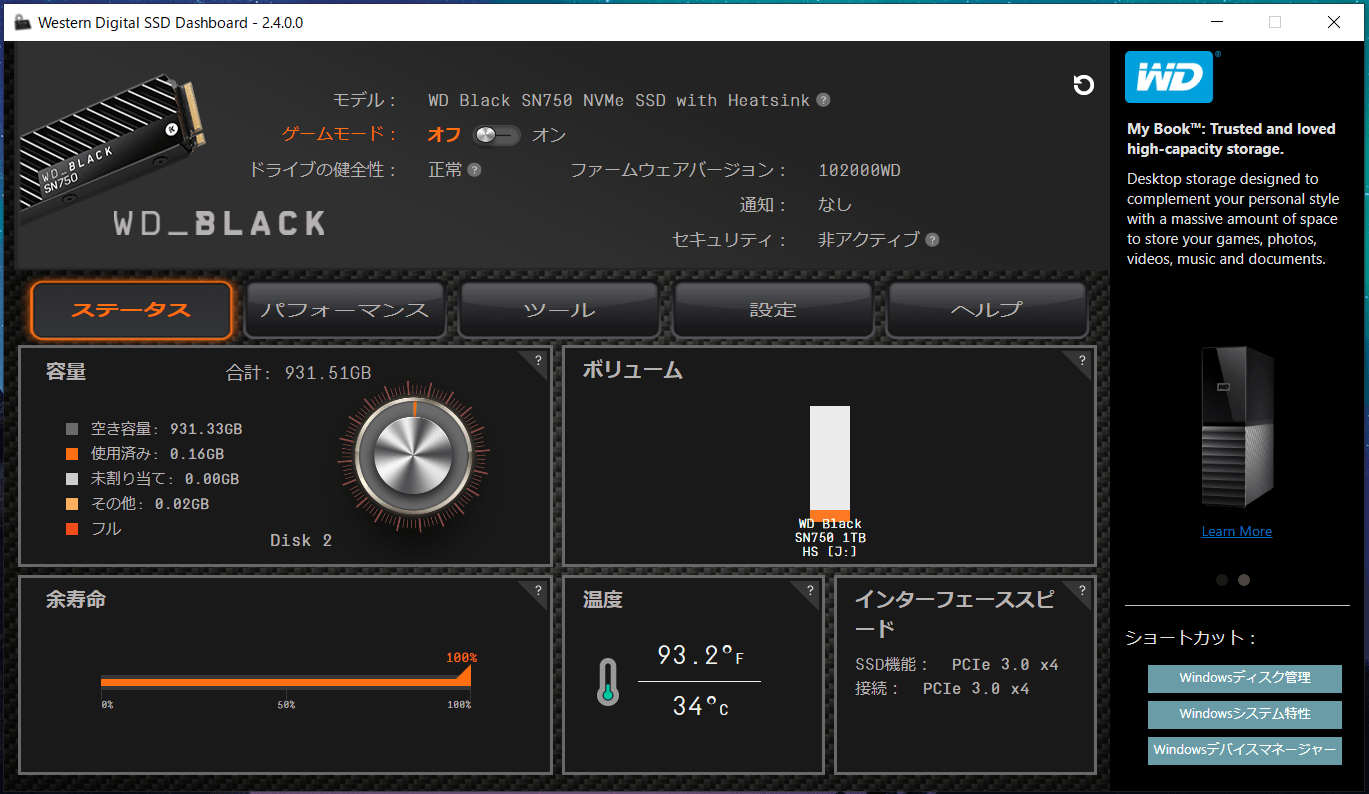Screen dimensions: 1369x794
Task: Open help icon next to model name
Action: coord(823,100)
